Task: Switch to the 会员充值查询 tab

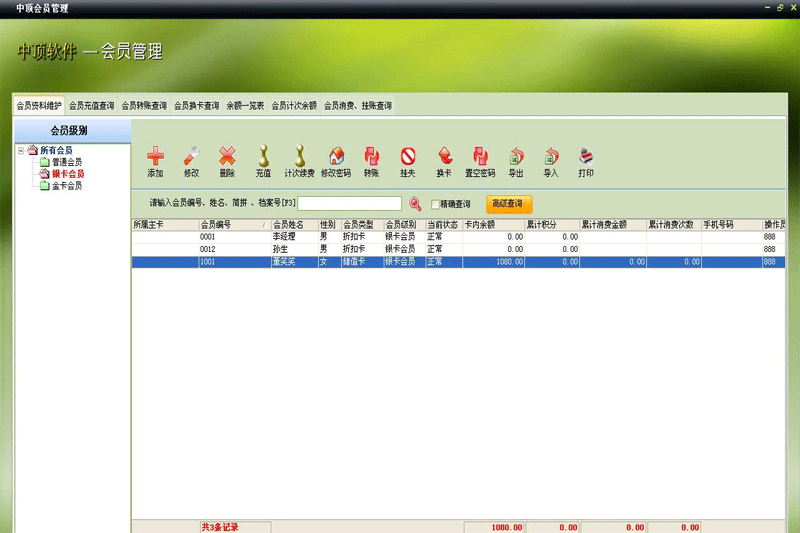Action: tap(92, 106)
